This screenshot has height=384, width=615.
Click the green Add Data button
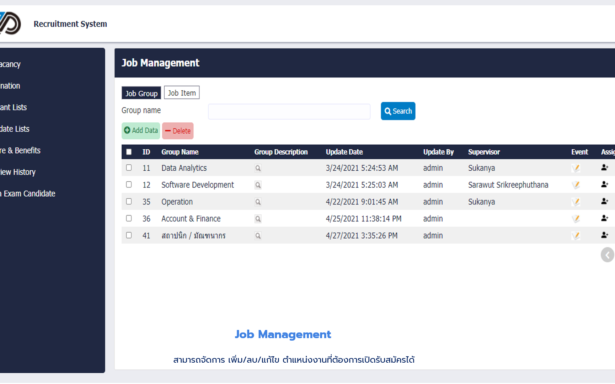click(140, 131)
